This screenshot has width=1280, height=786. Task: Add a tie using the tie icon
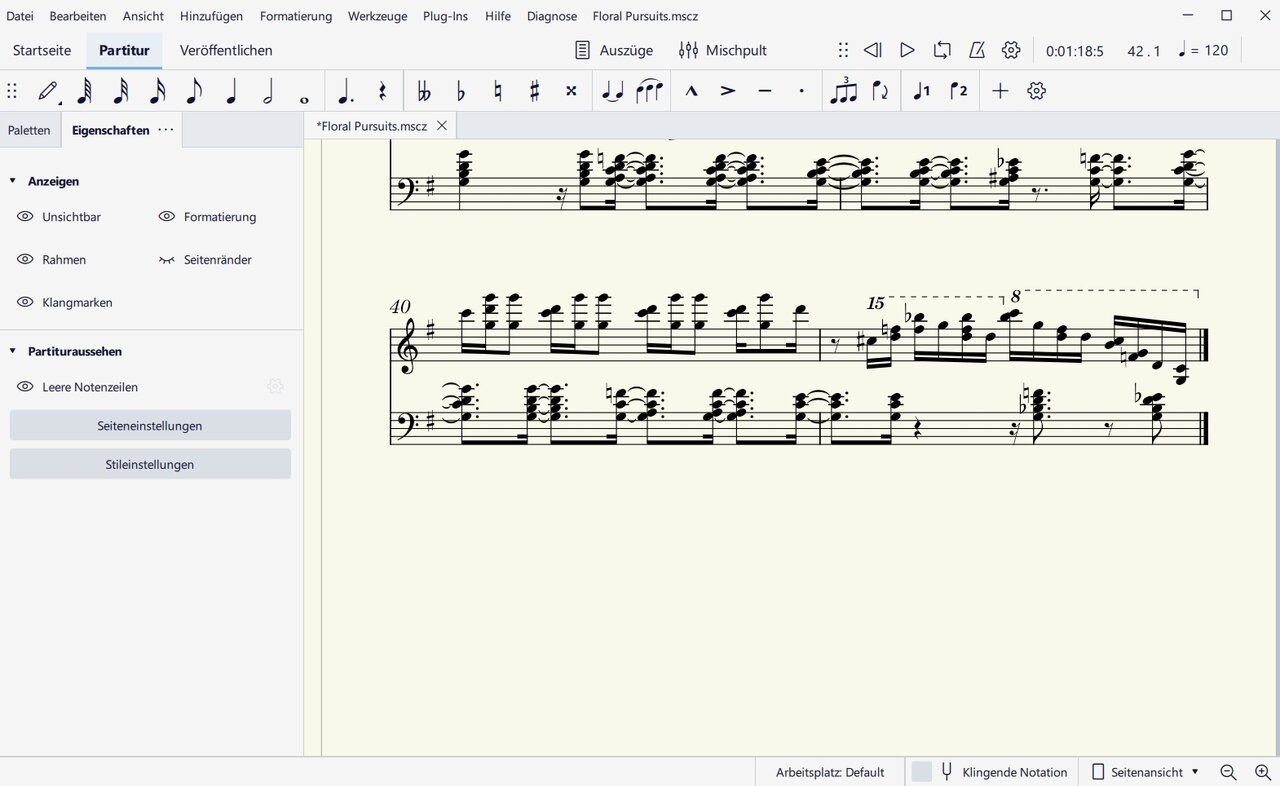pyautogui.click(x=612, y=91)
